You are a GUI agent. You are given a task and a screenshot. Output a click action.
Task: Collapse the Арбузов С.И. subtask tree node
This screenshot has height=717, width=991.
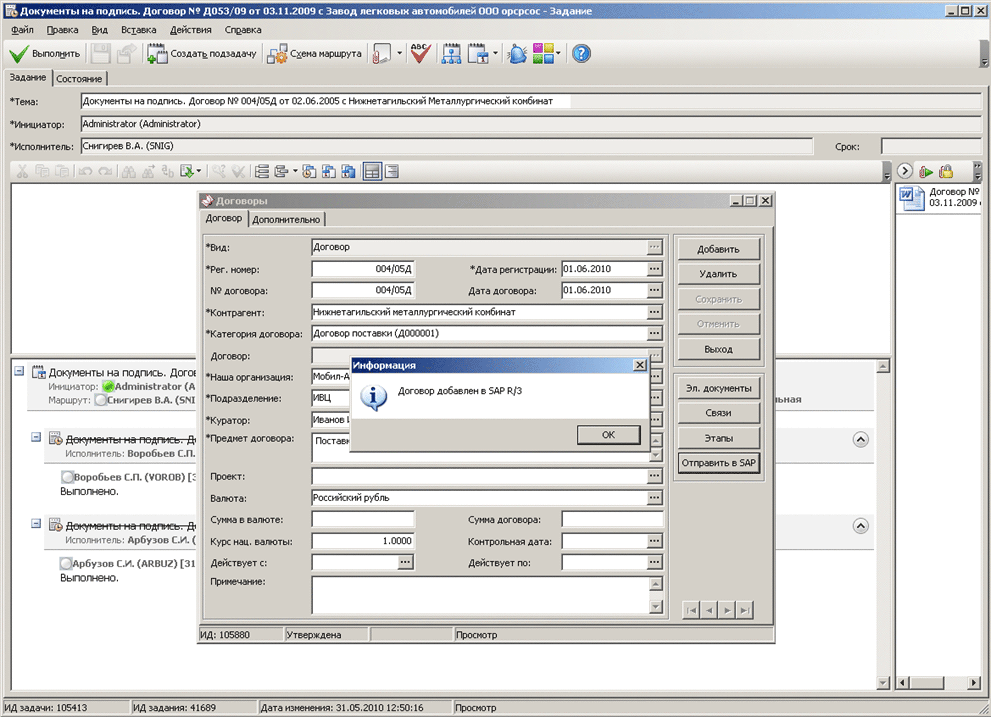pyautogui.click(x=36, y=524)
